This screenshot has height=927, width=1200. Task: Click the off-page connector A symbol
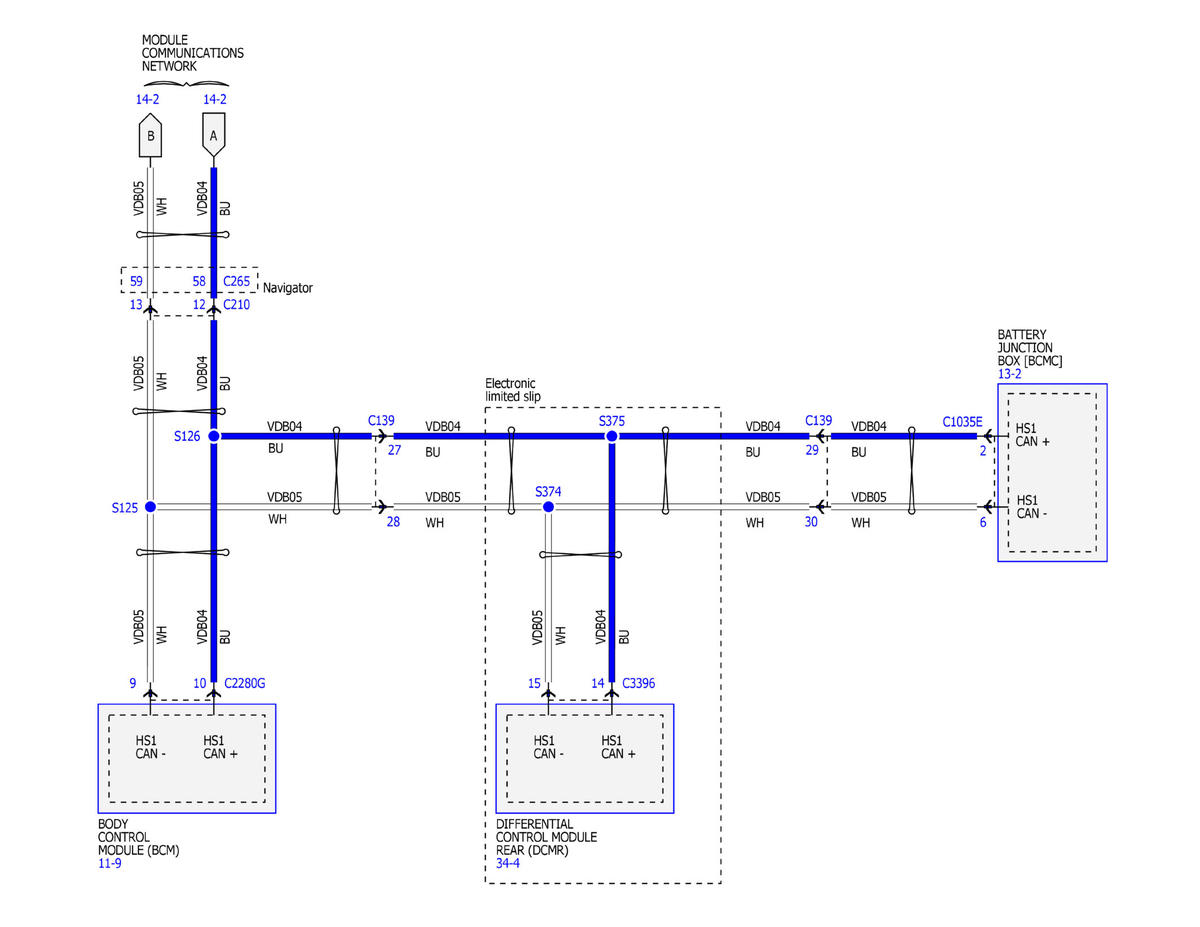212,135
